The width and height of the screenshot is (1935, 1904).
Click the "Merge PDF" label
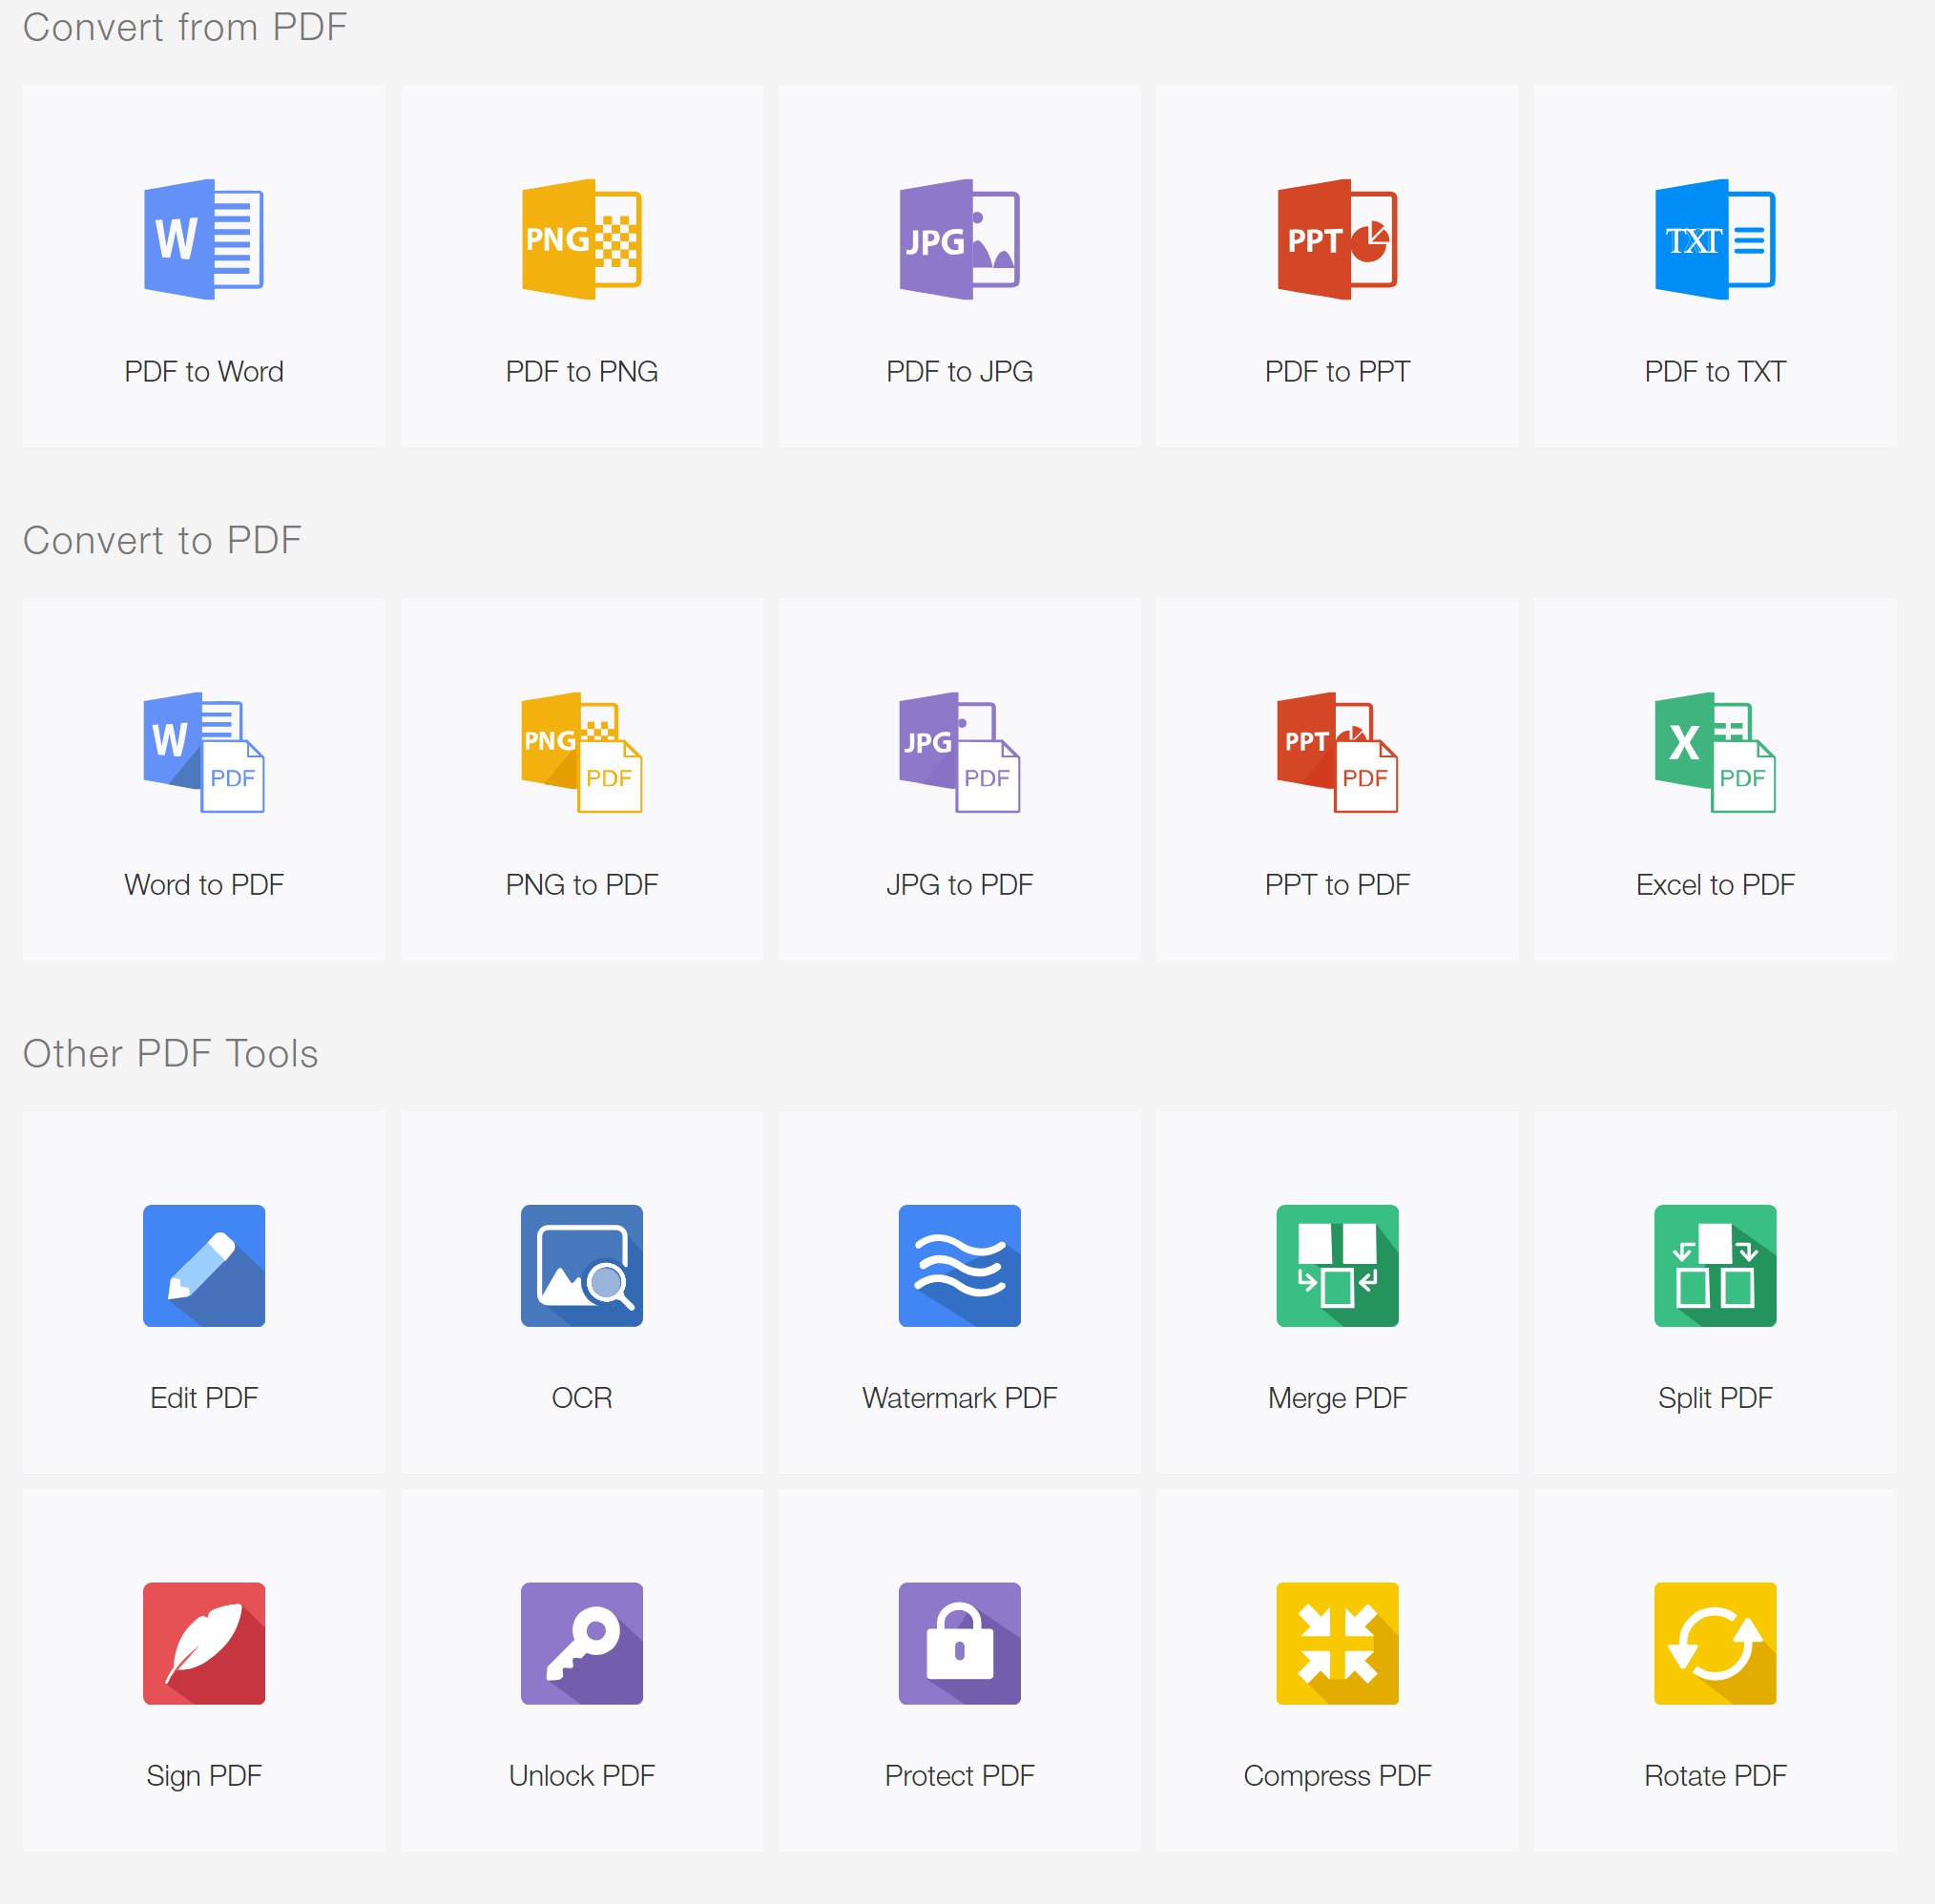[1337, 1398]
